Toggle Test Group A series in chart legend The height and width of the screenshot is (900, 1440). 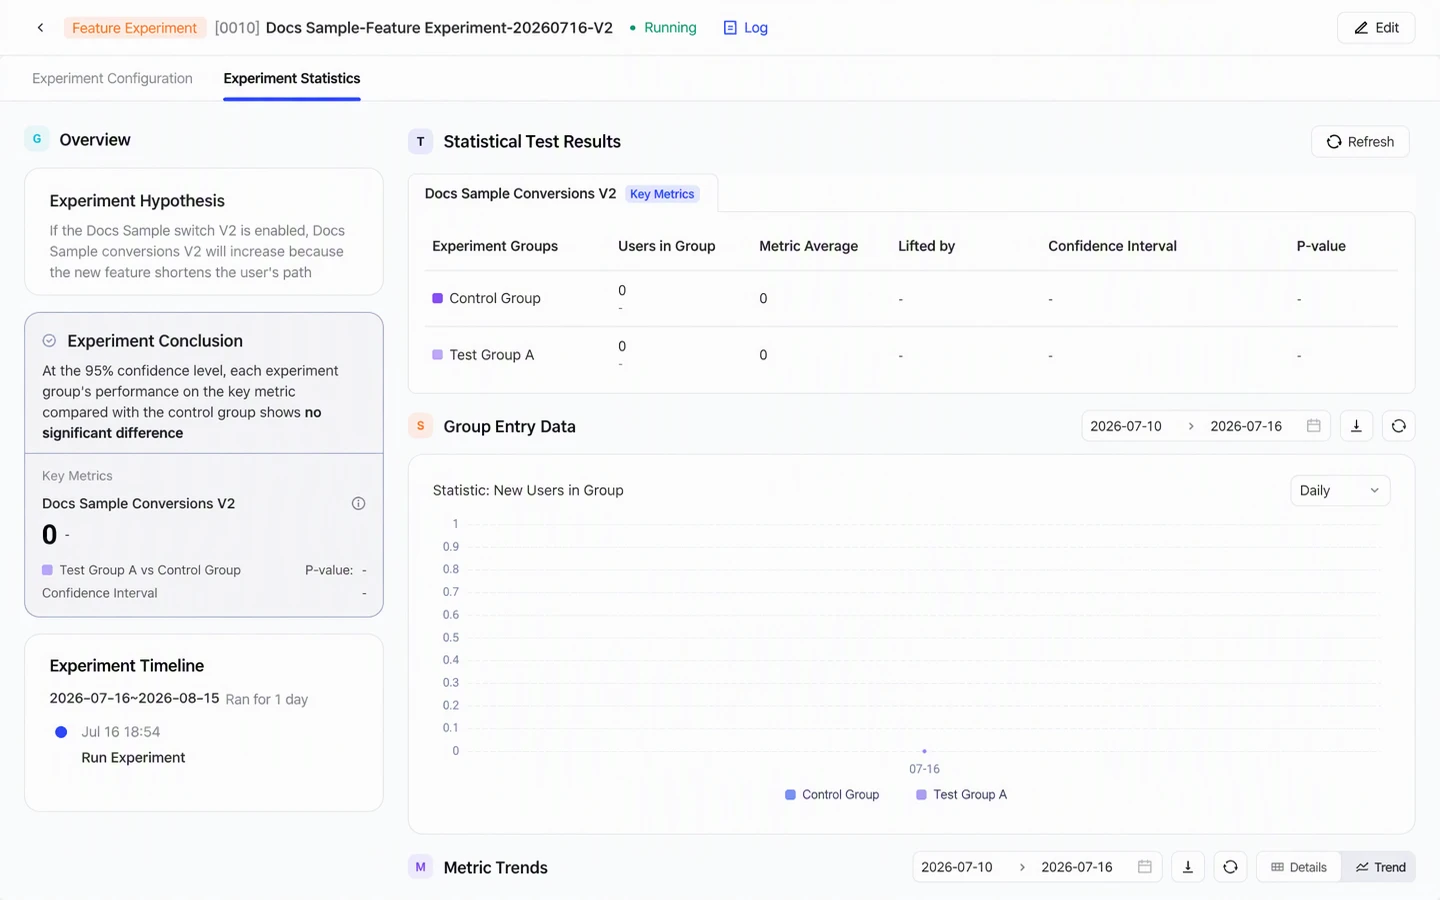point(961,795)
